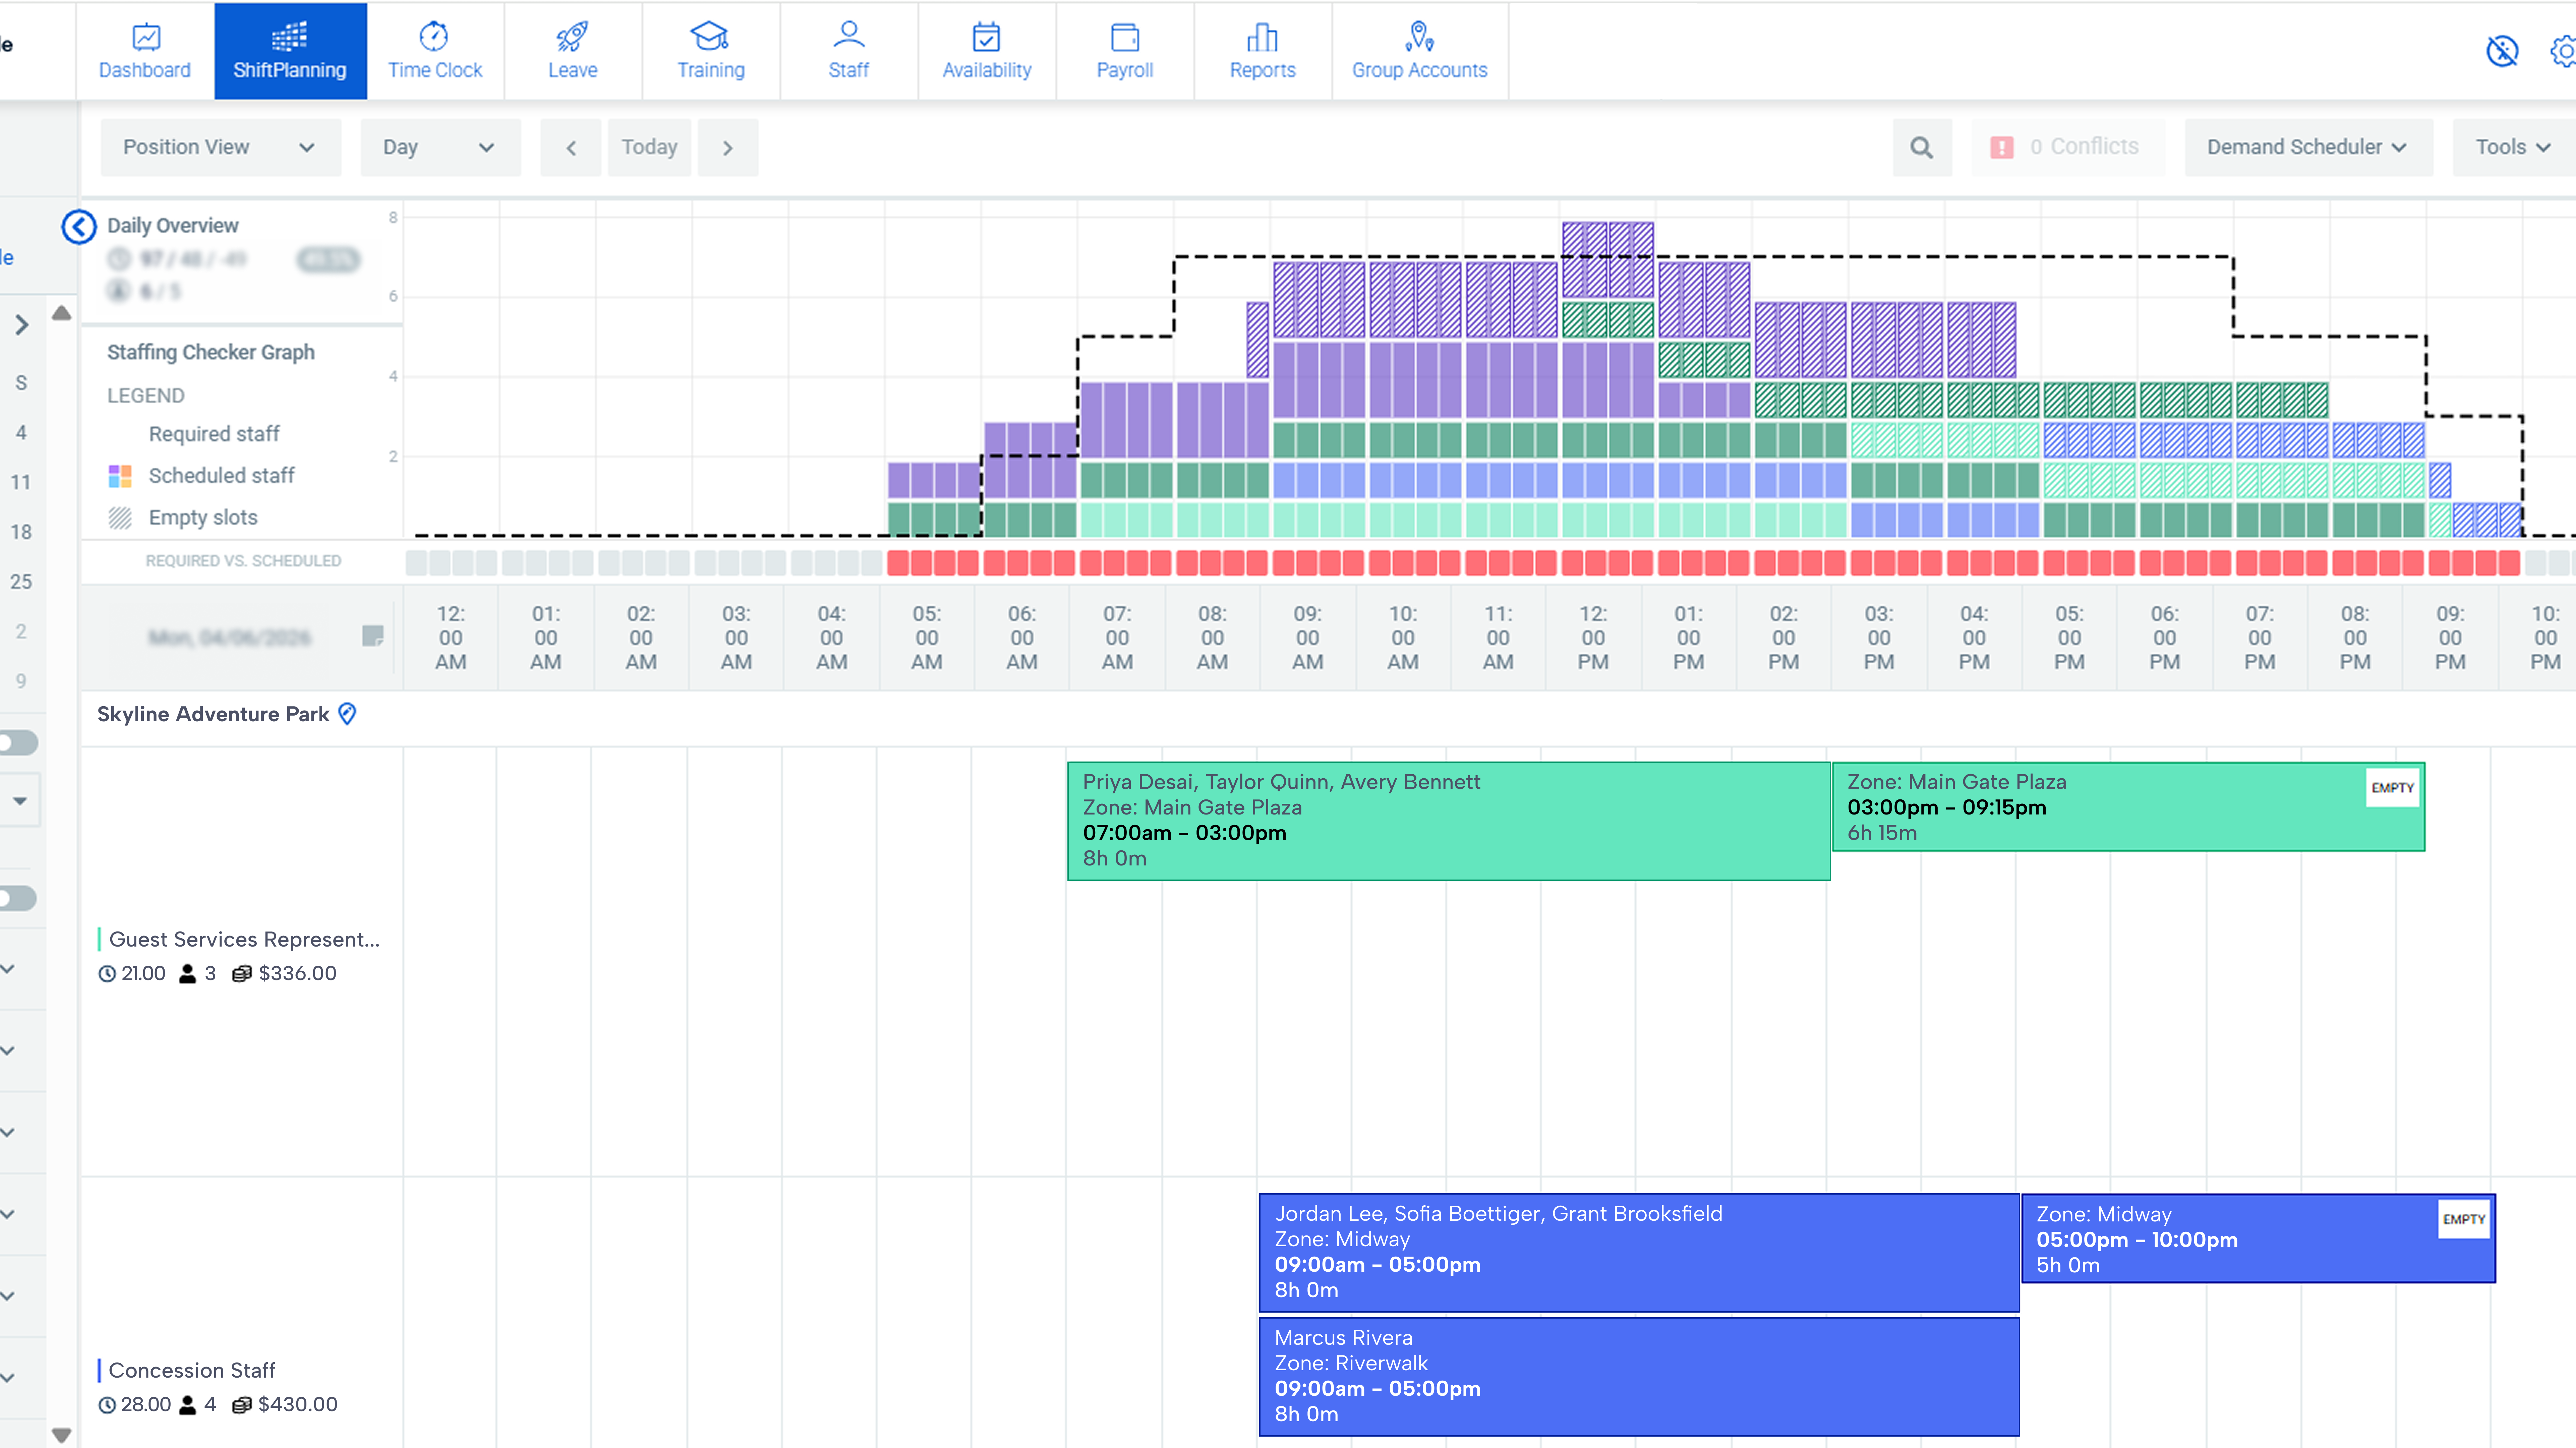Go to previous day arrow

(571, 147)
